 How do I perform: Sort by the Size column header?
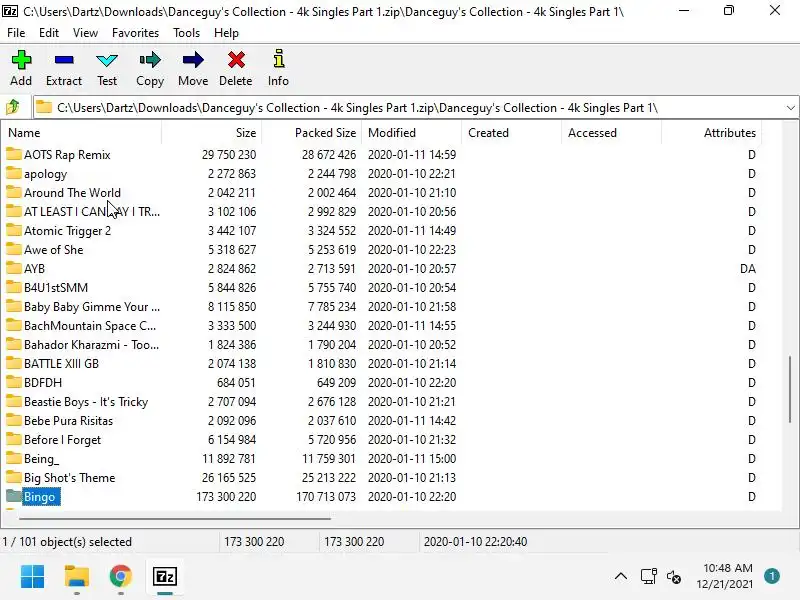coord(211,133)
